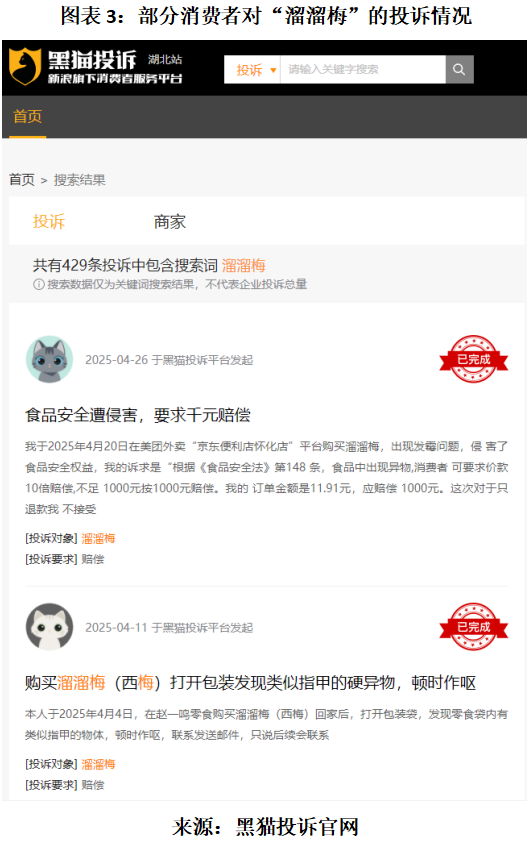The image size is (528, 842).
Task: Click 溜溜梅 complaint target in first post
Action: 98,539
